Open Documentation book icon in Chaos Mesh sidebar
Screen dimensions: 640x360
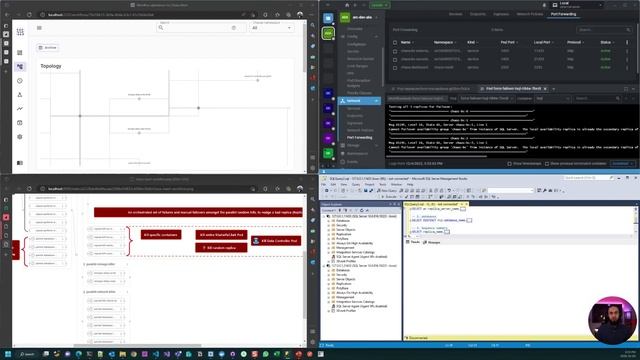(x=20, y=163)
